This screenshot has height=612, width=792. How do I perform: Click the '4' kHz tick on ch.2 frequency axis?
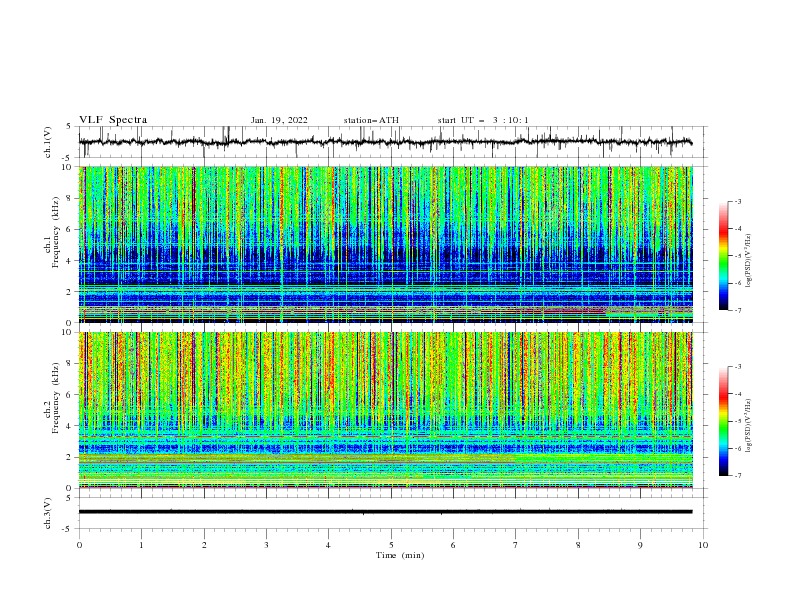click(70, 426)
